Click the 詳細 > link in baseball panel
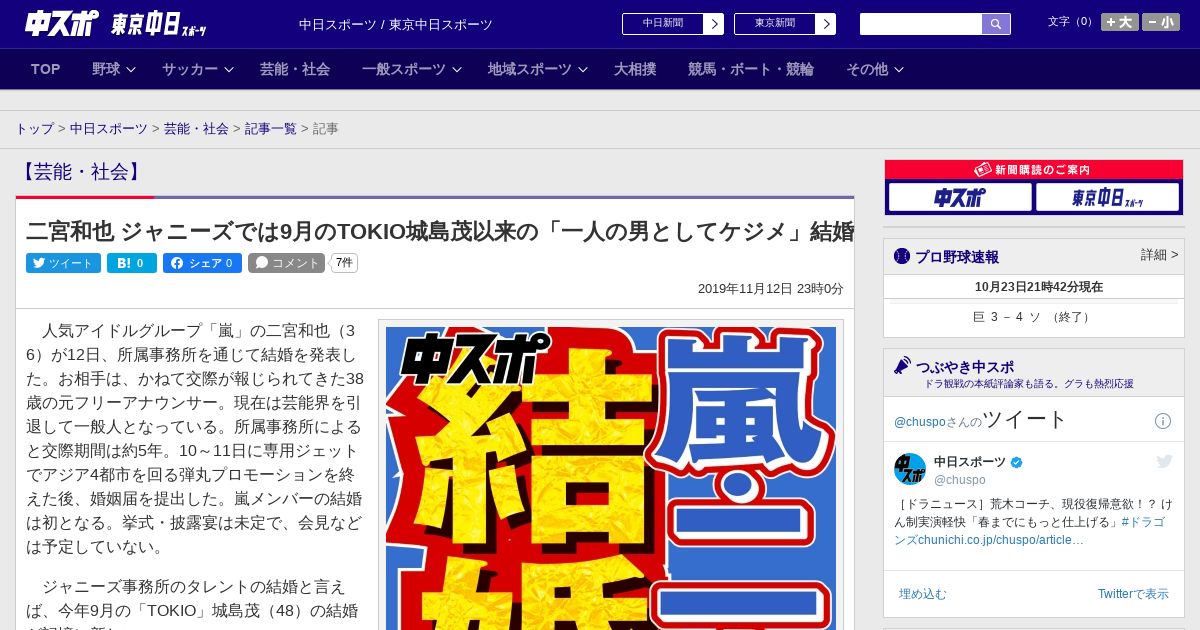This screenshot has height=630, width=1200. (x=1160, y=255)
